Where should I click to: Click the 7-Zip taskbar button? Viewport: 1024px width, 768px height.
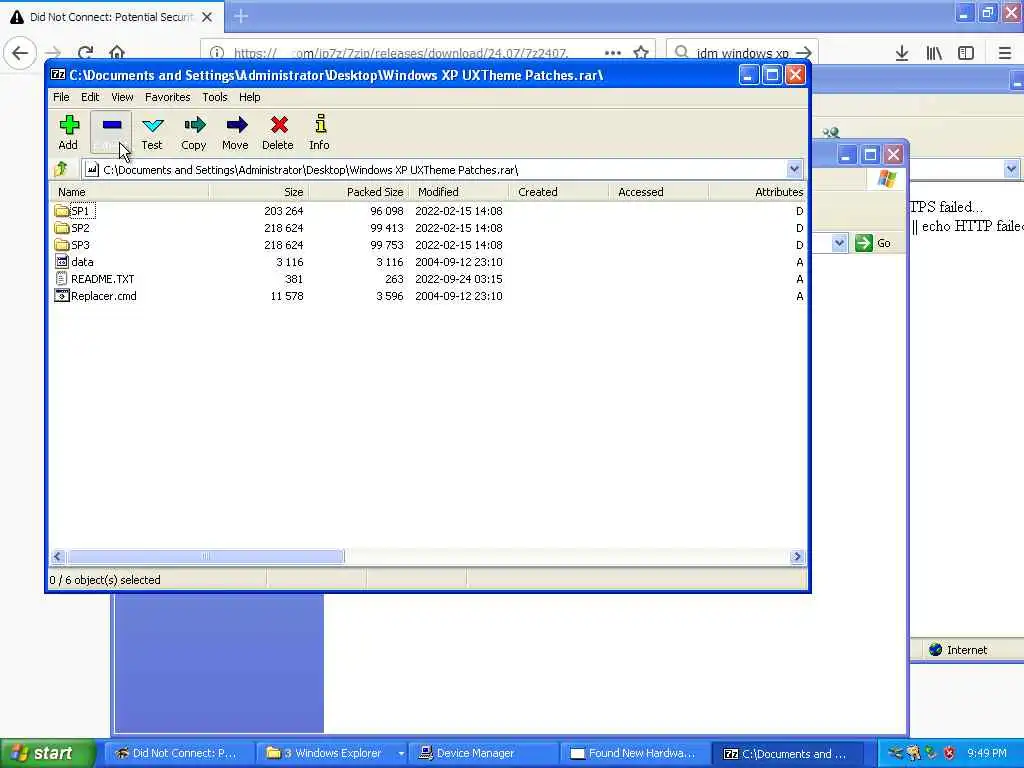(x=787, y=753)
